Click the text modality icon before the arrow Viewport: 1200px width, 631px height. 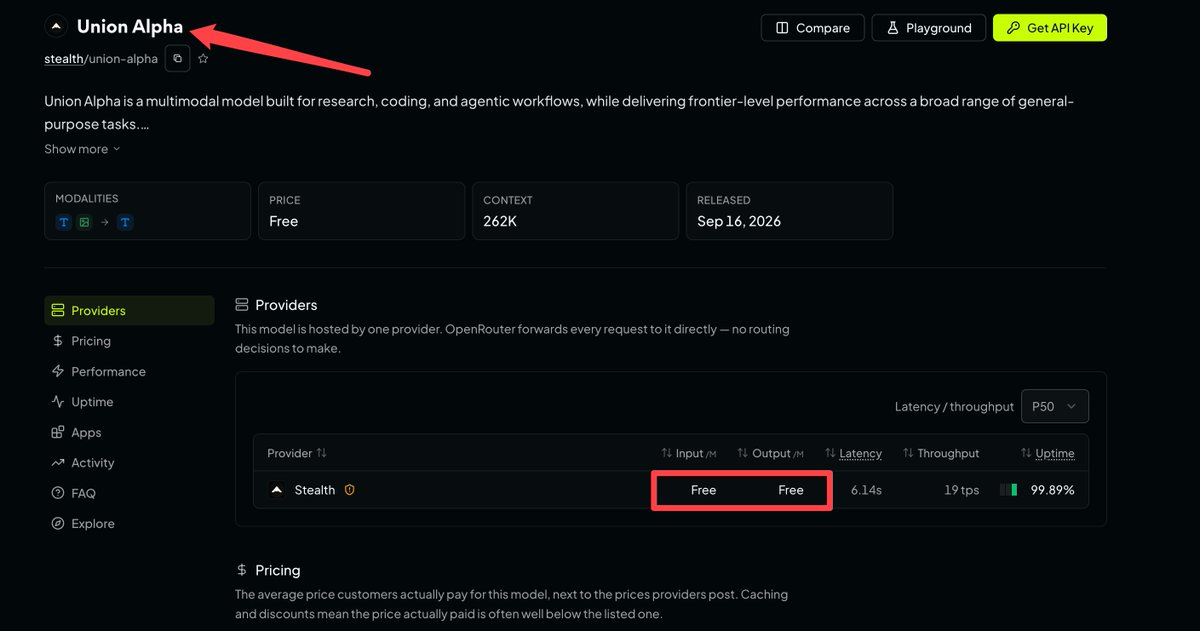pyautogui.click(x=64, y=222)
